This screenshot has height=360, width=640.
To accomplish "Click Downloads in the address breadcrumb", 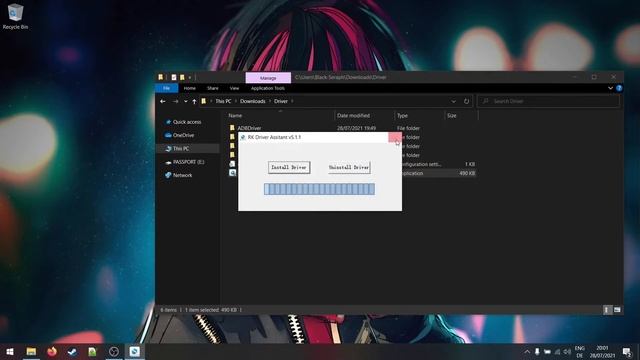I will point(253,101).
